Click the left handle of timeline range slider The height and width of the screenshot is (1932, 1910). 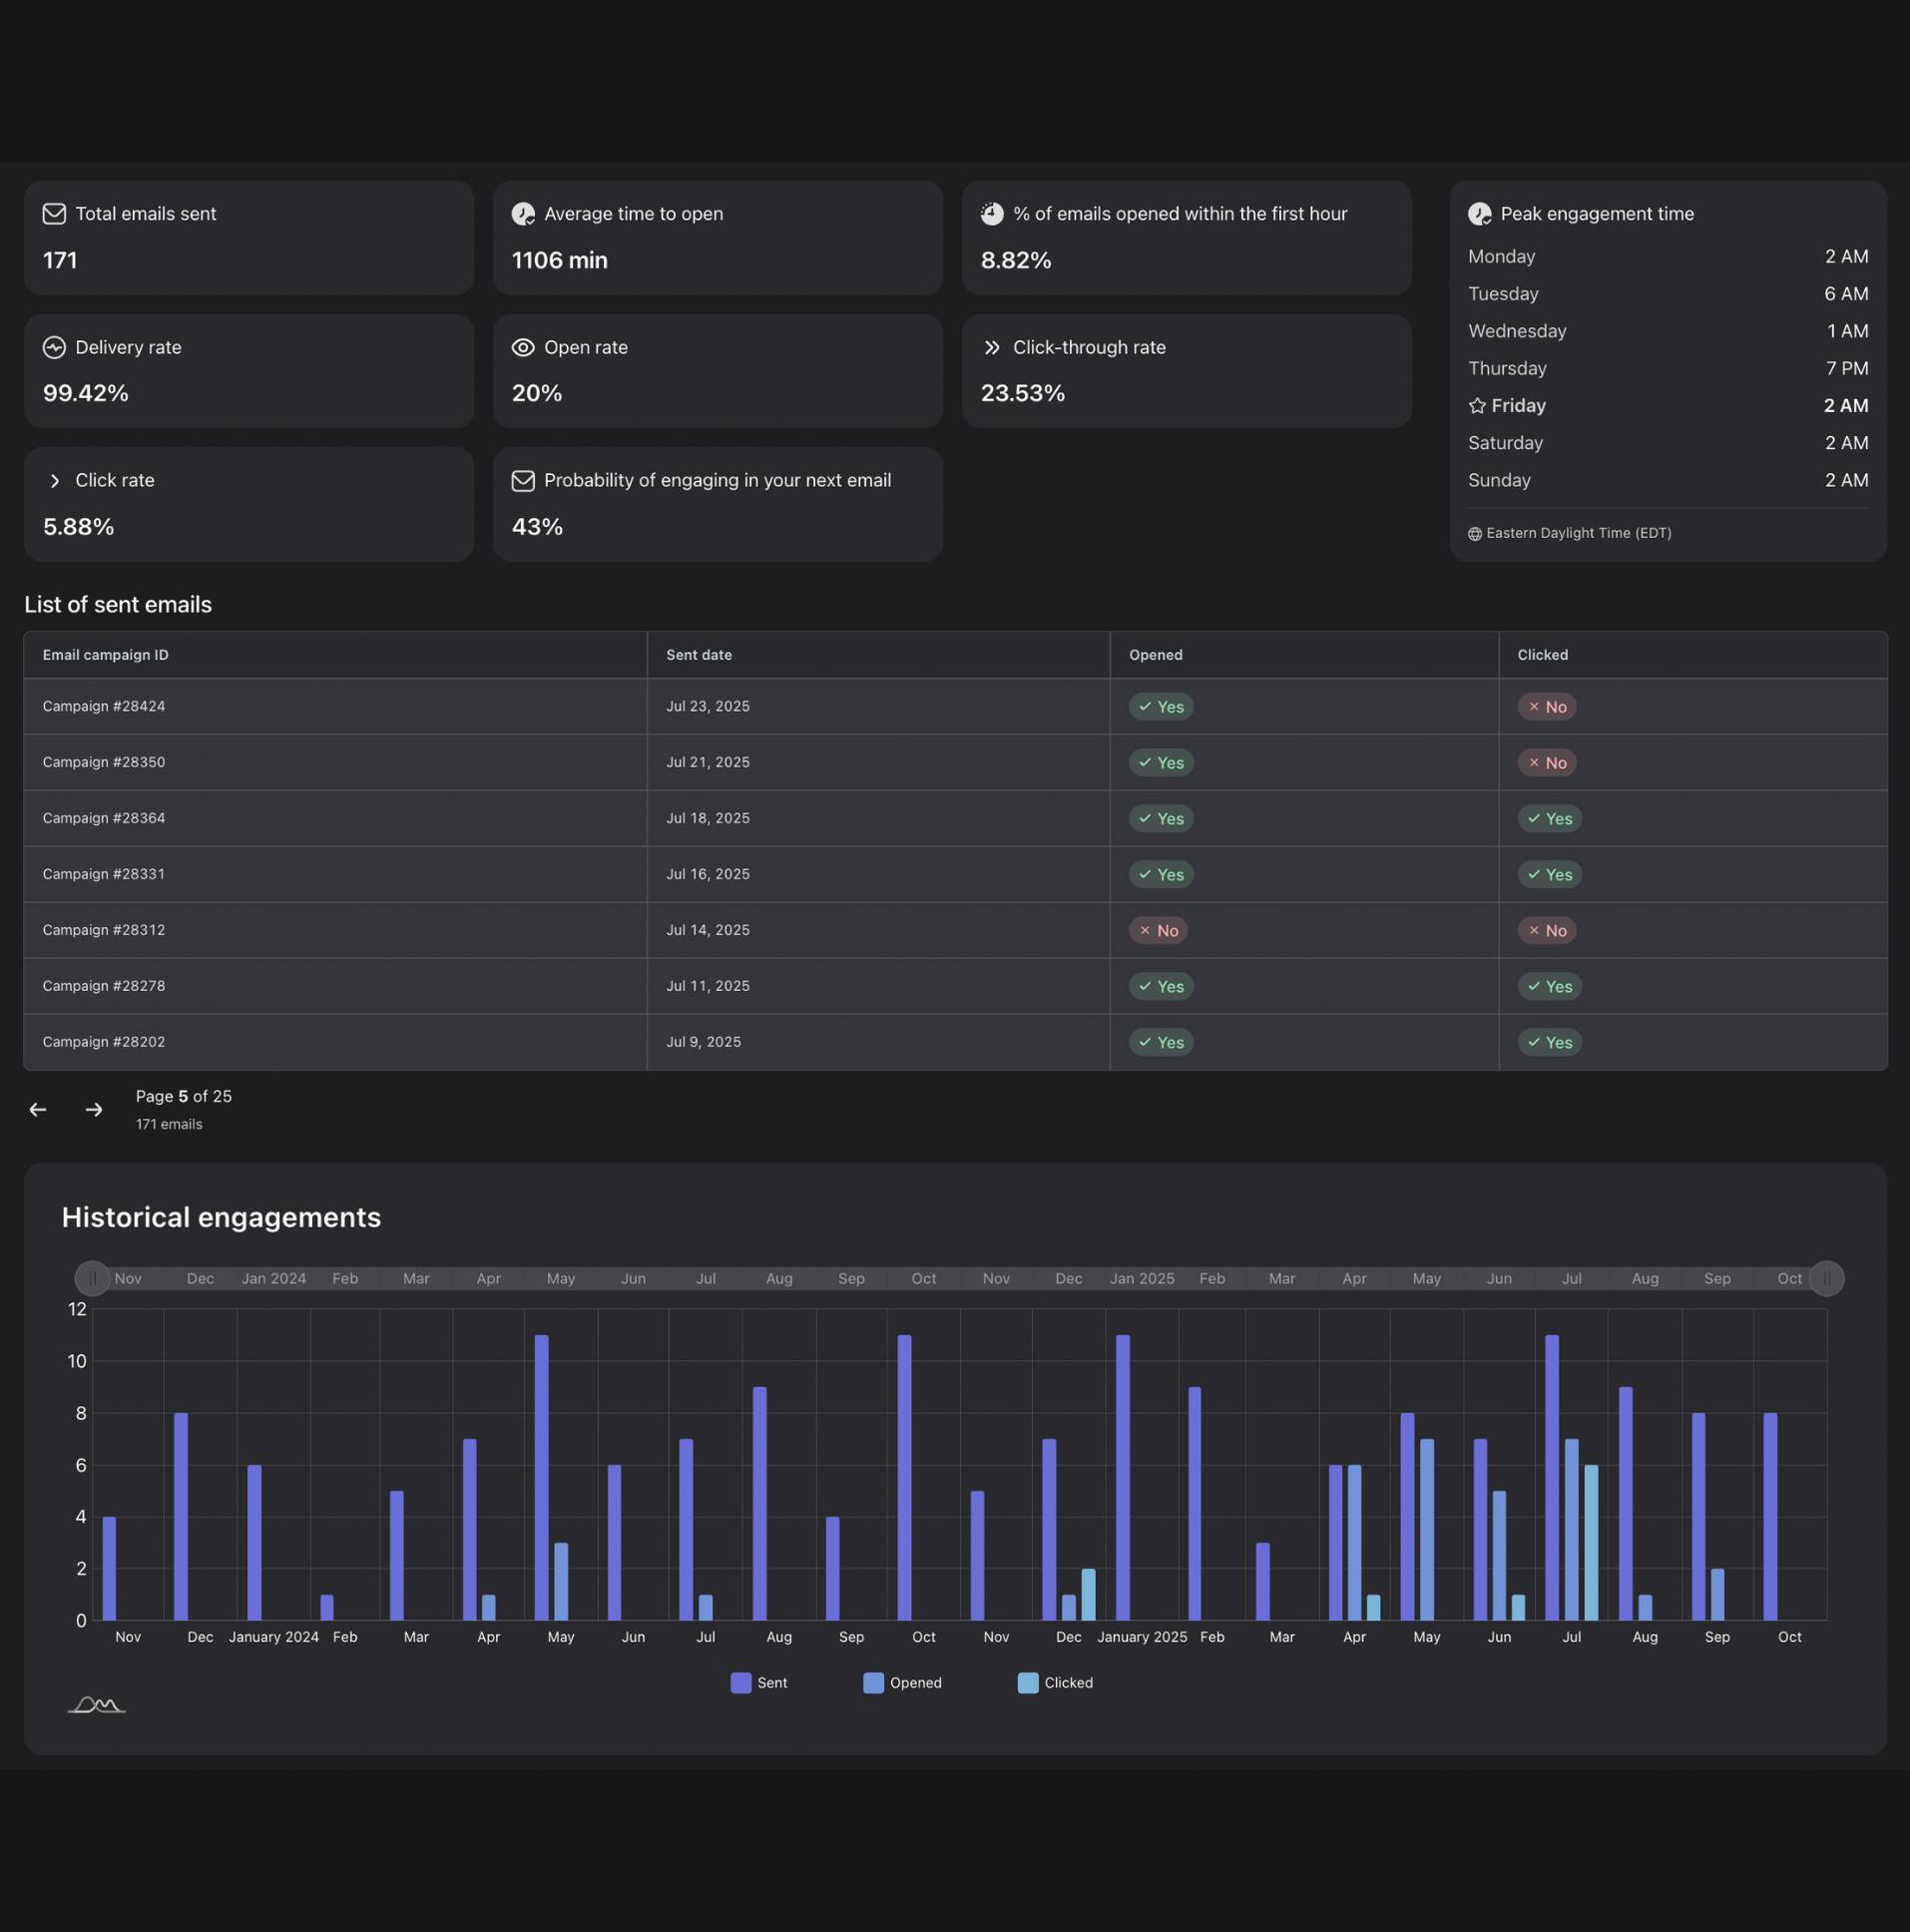point(92,1278)
